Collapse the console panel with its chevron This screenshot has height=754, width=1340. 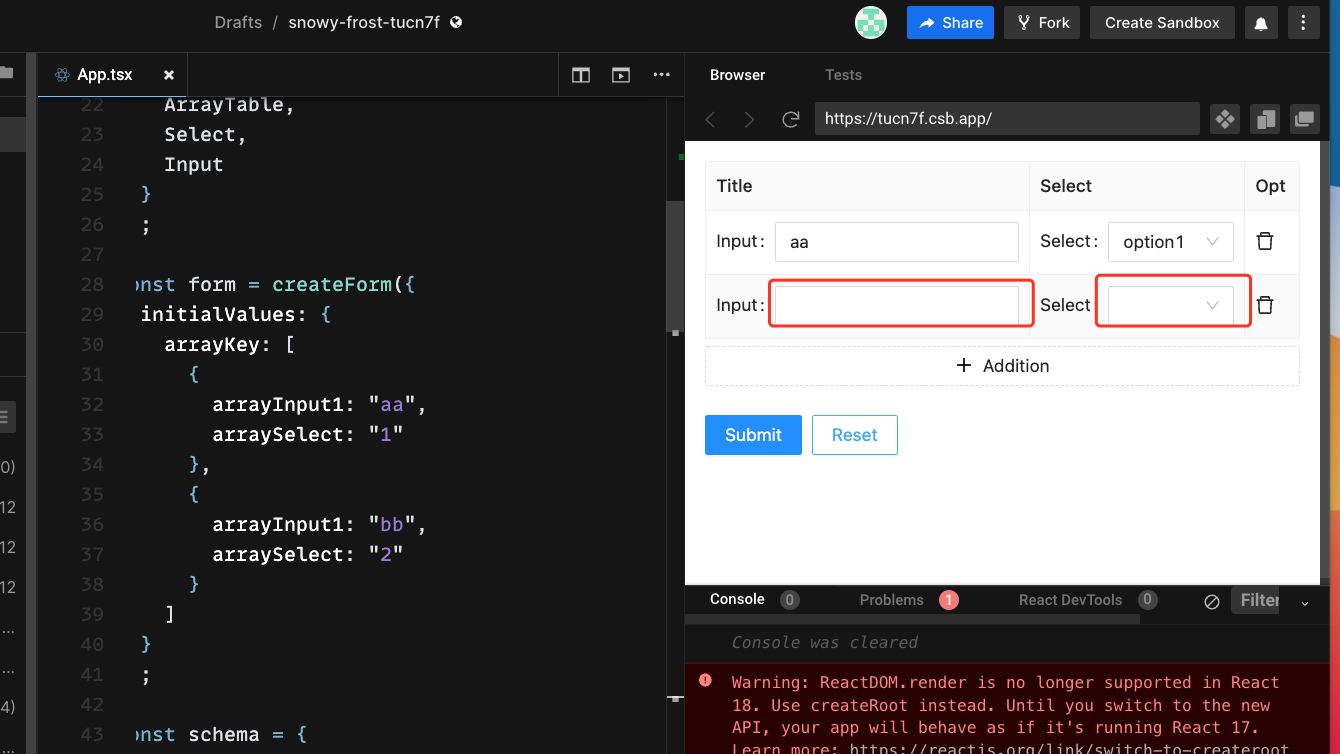tap(1304, 604)
